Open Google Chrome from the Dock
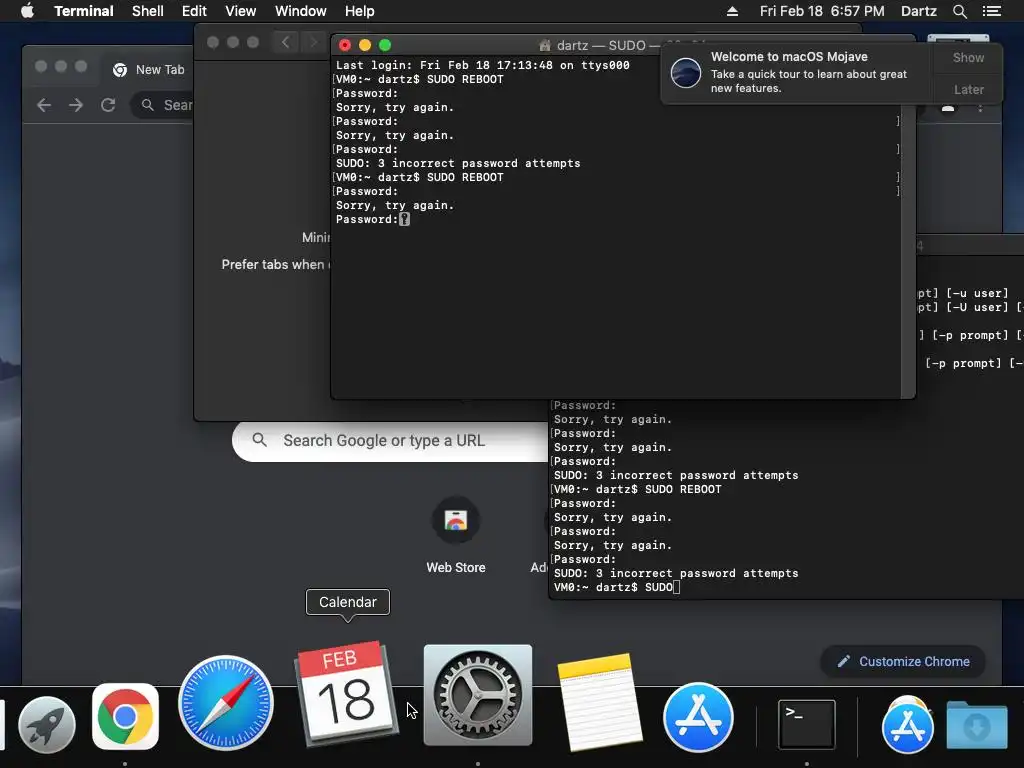Viewport: 1024px width, 768px height. click(125, 717)
